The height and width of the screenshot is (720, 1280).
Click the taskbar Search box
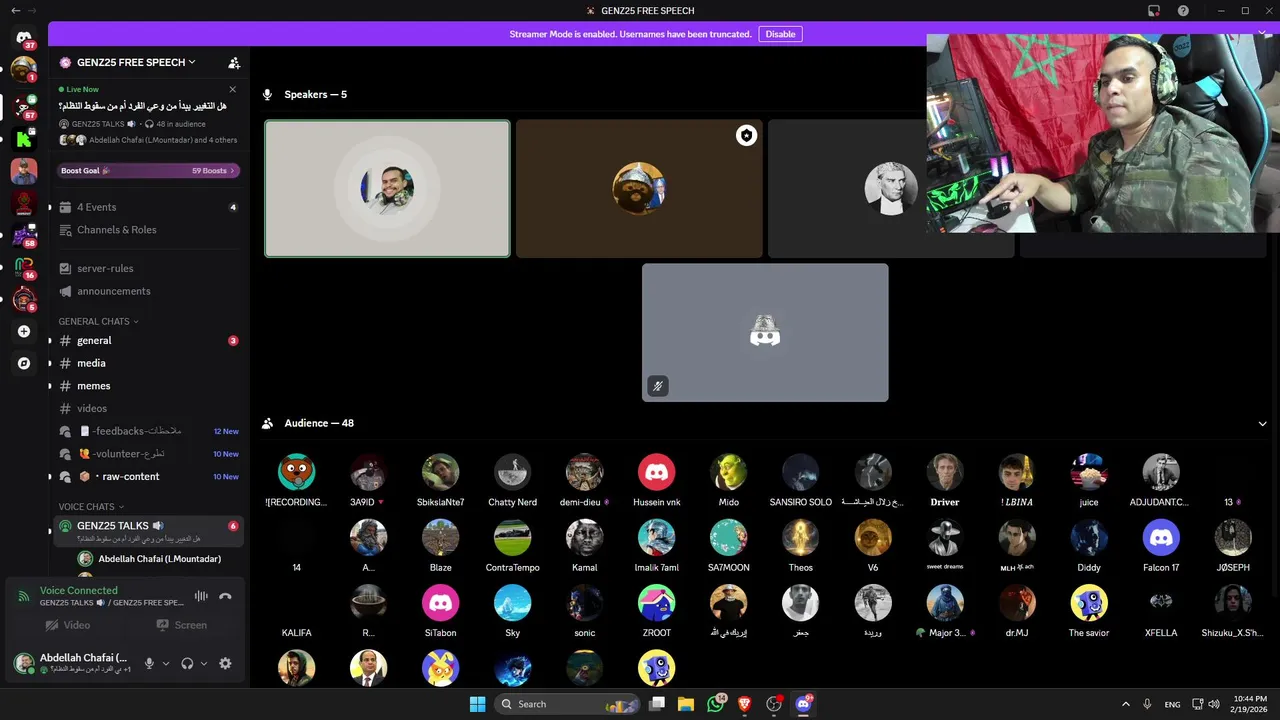567,704
